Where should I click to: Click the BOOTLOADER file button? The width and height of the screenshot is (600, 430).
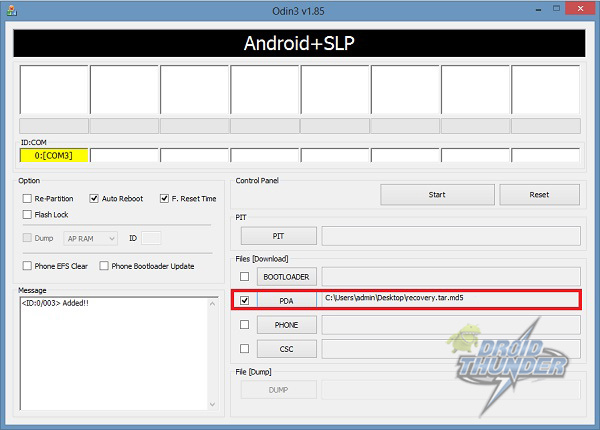point(287,276)
